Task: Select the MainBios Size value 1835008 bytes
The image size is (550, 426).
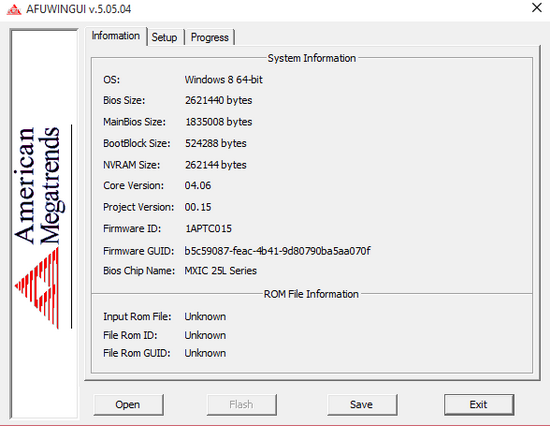Action: tap(219, 122)
